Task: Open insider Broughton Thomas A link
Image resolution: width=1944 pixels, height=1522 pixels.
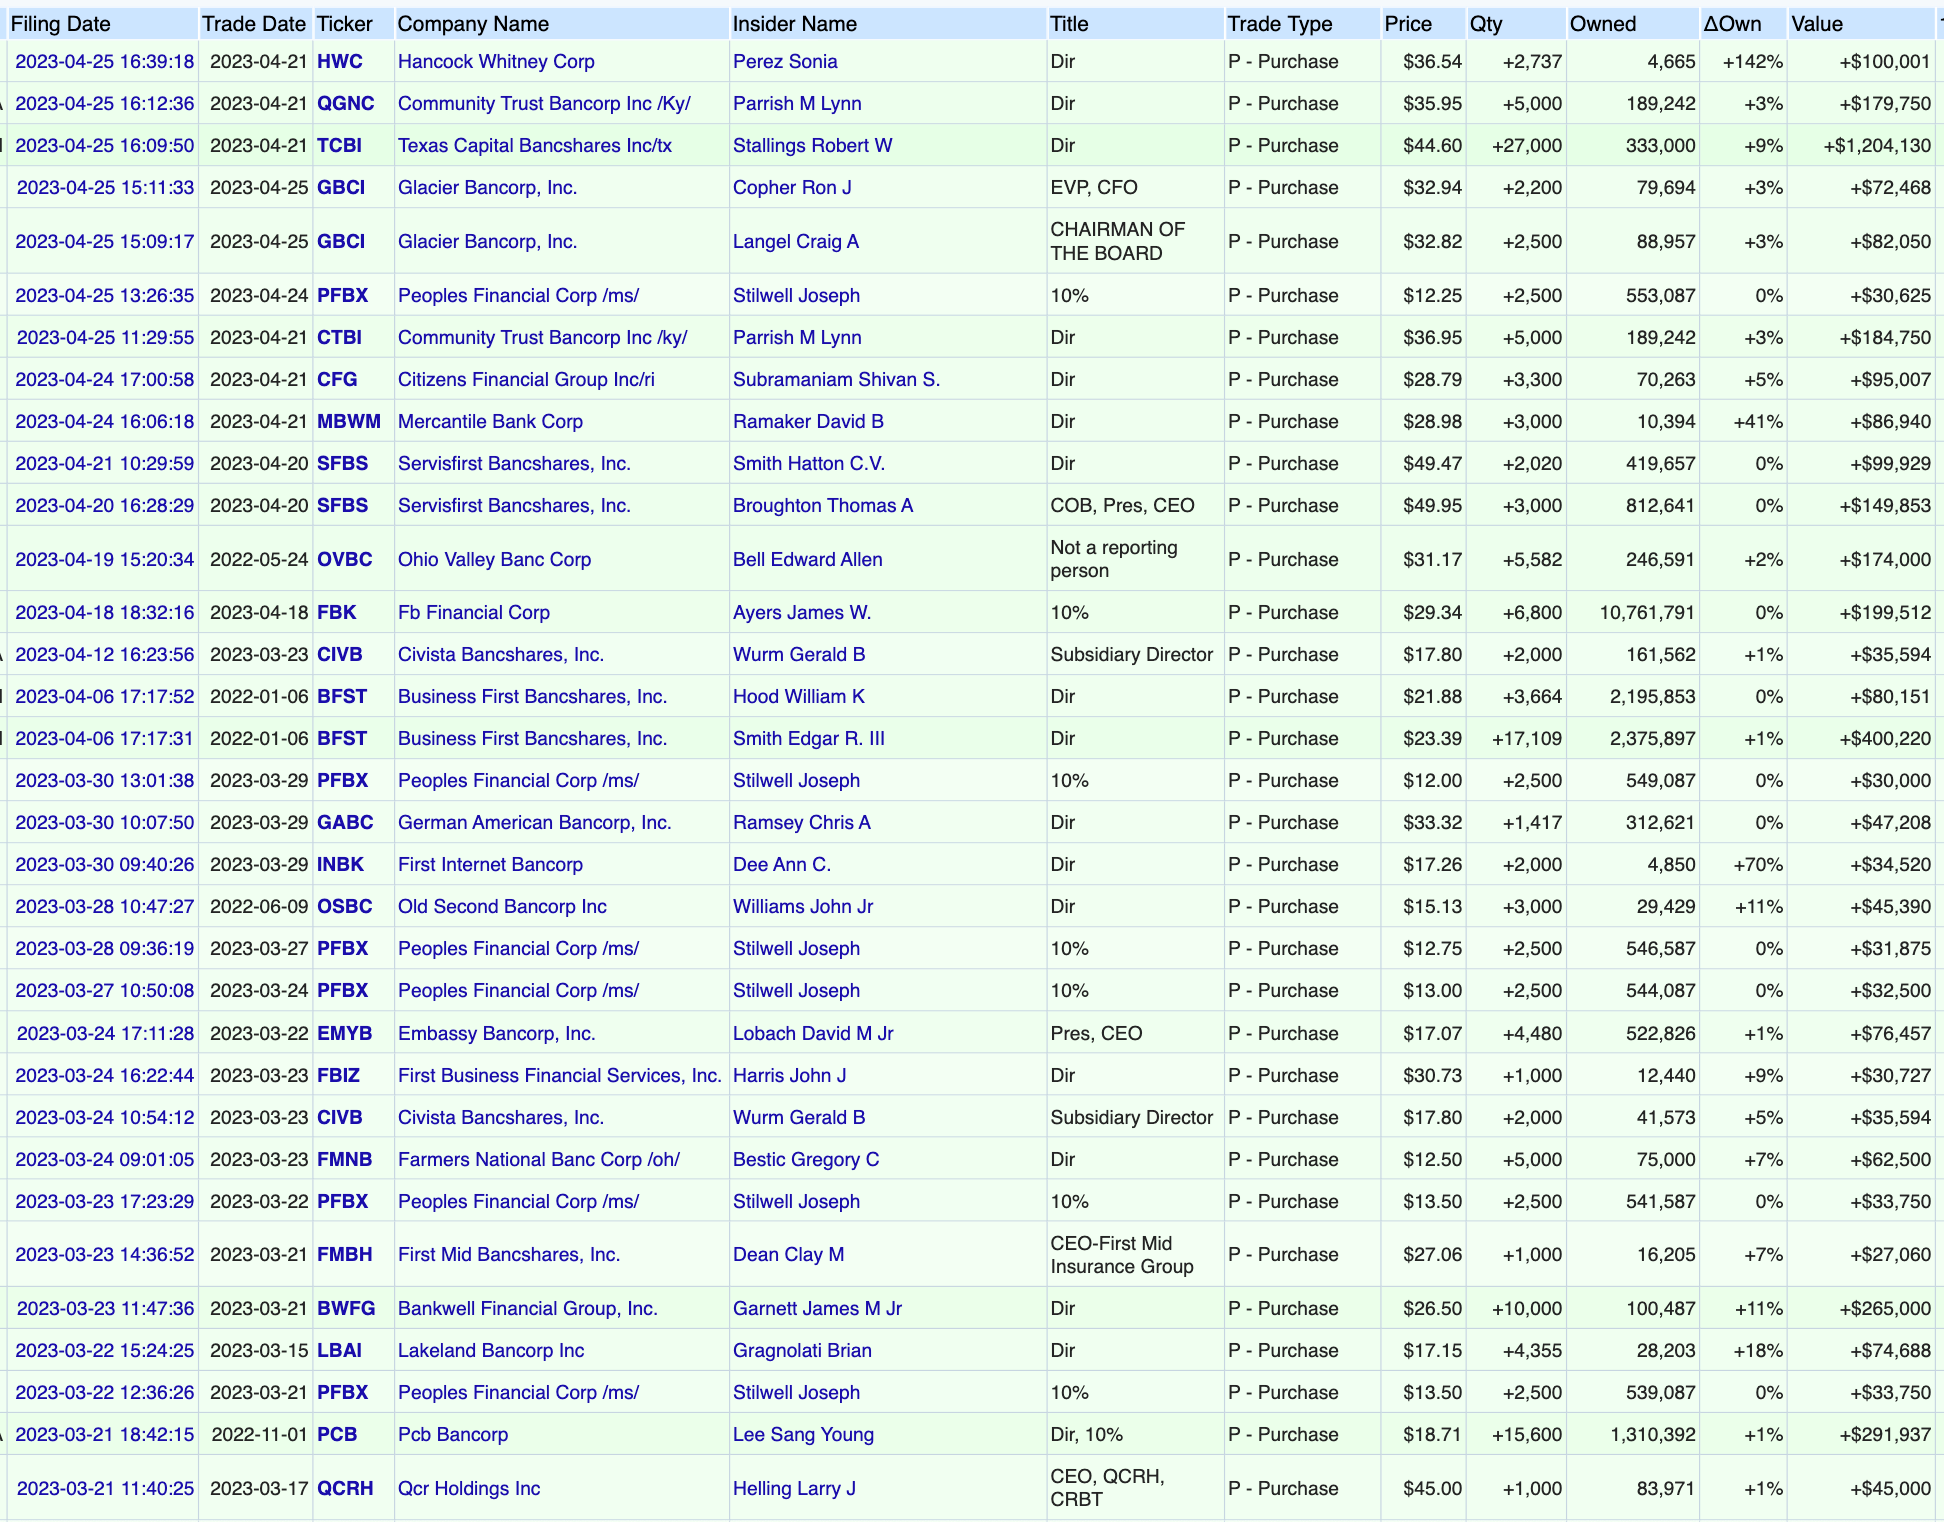Action: (x=823, y=506)
